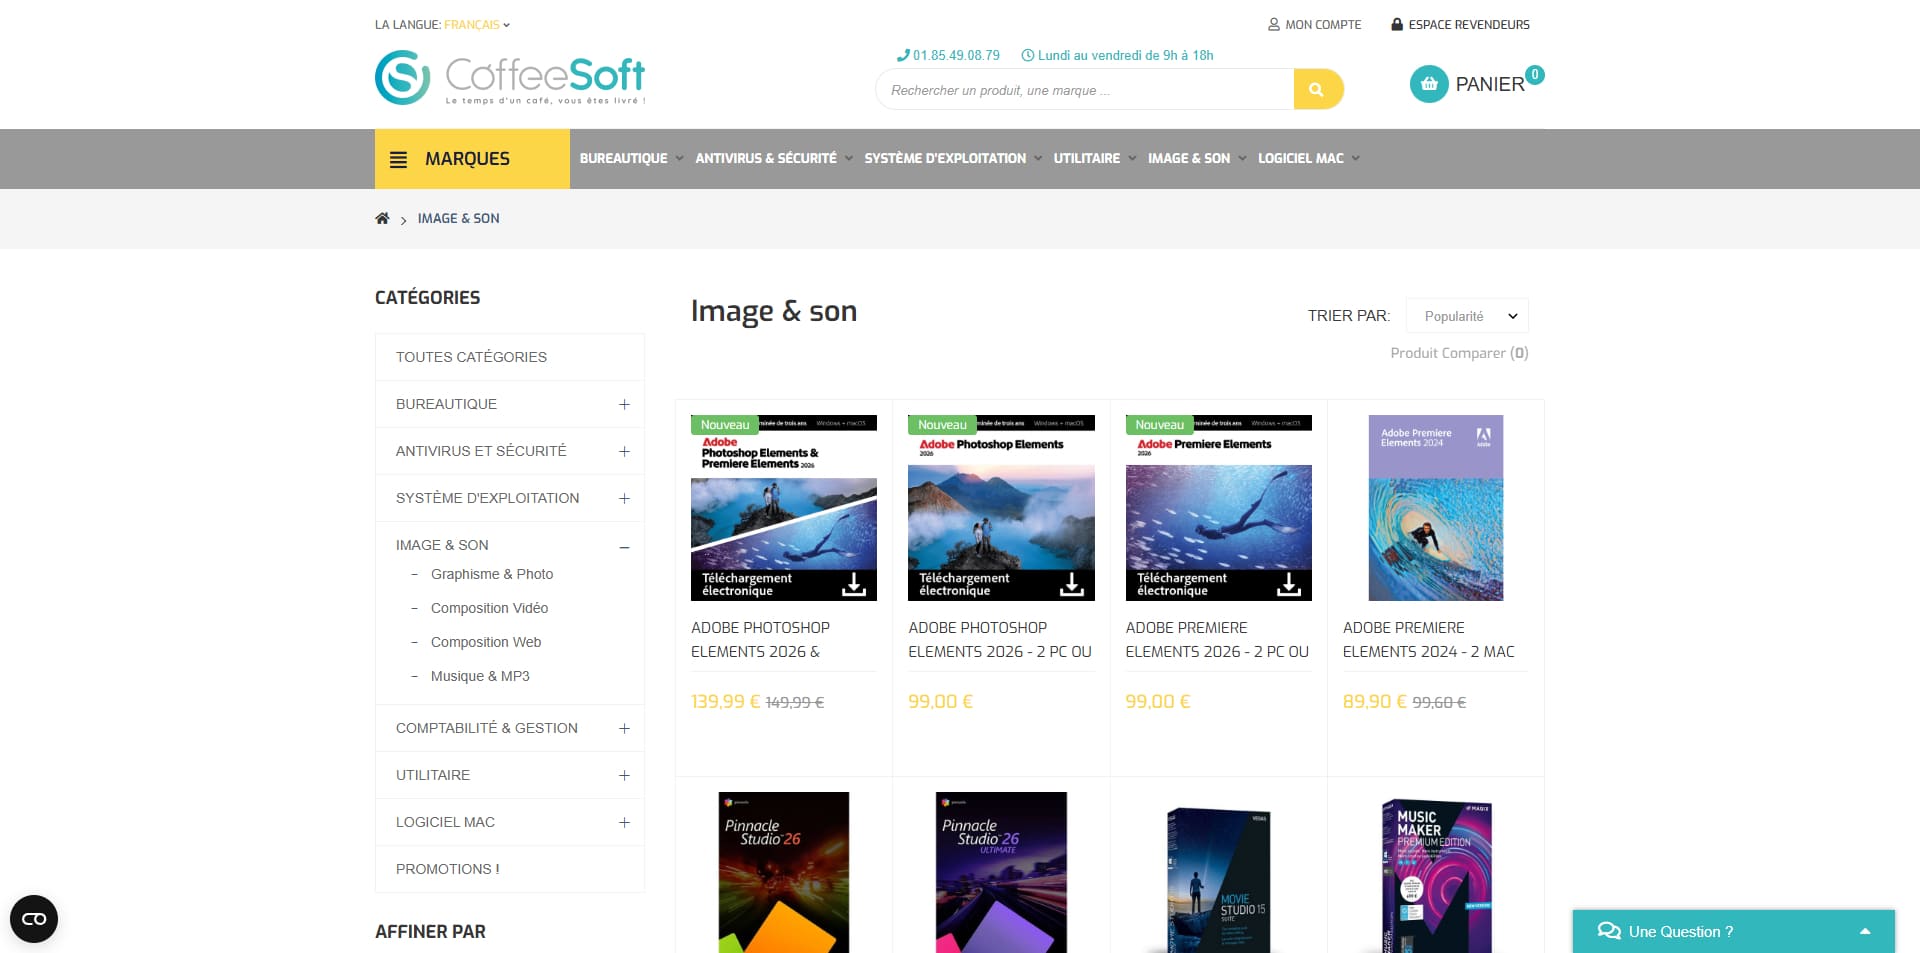Click the product search input field
This screenshot has height=953, width=1920.
[1085, 89]
